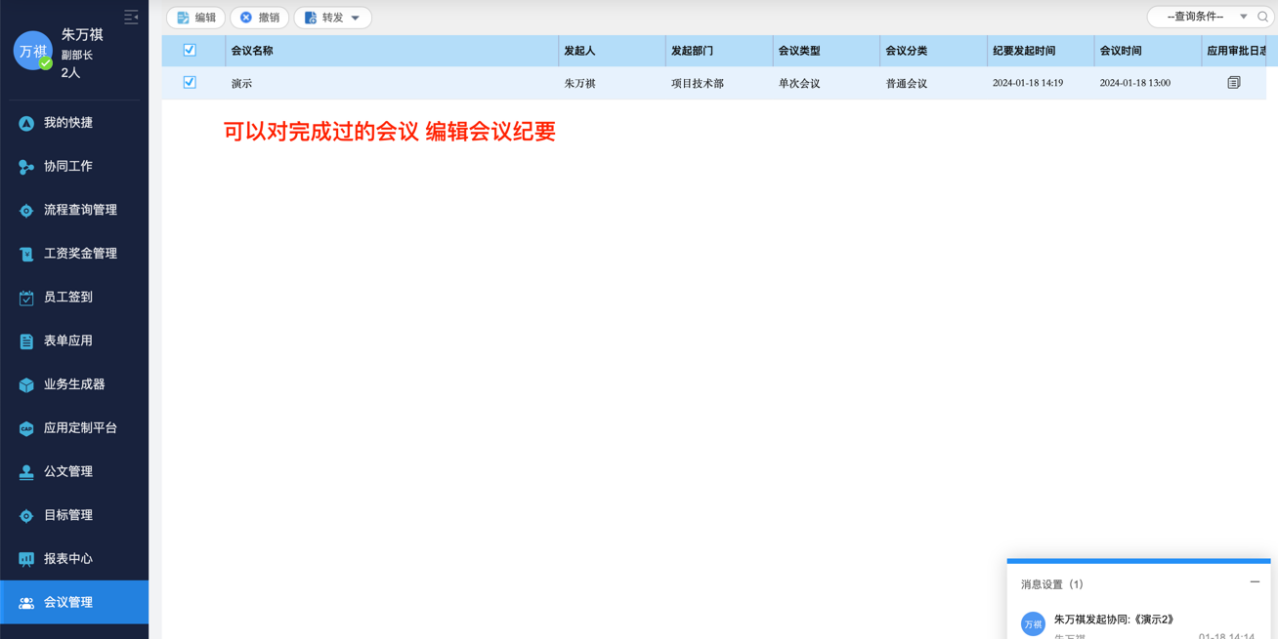Click the search magnifier icon
This screenshot has height=639, width=1278.
1263,17
